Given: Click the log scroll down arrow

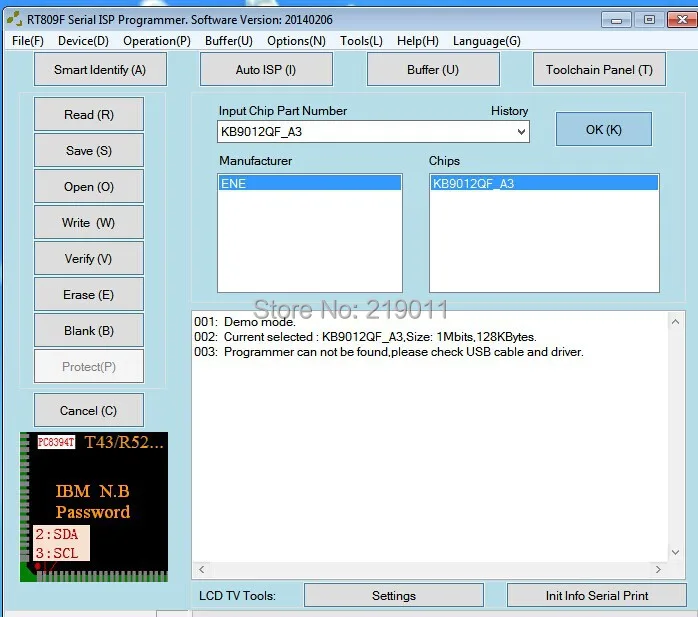Looking at the screenshot, I should 675,552.
